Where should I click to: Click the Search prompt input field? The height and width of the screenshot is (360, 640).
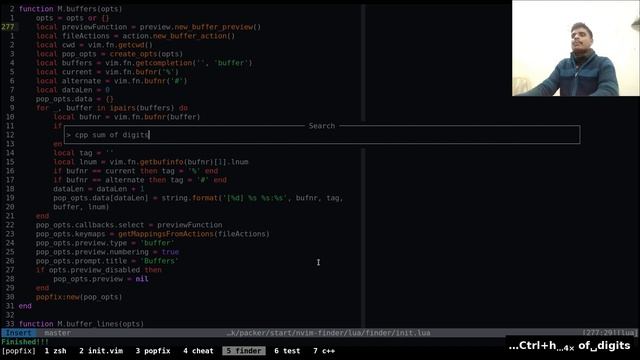(322, 135)
